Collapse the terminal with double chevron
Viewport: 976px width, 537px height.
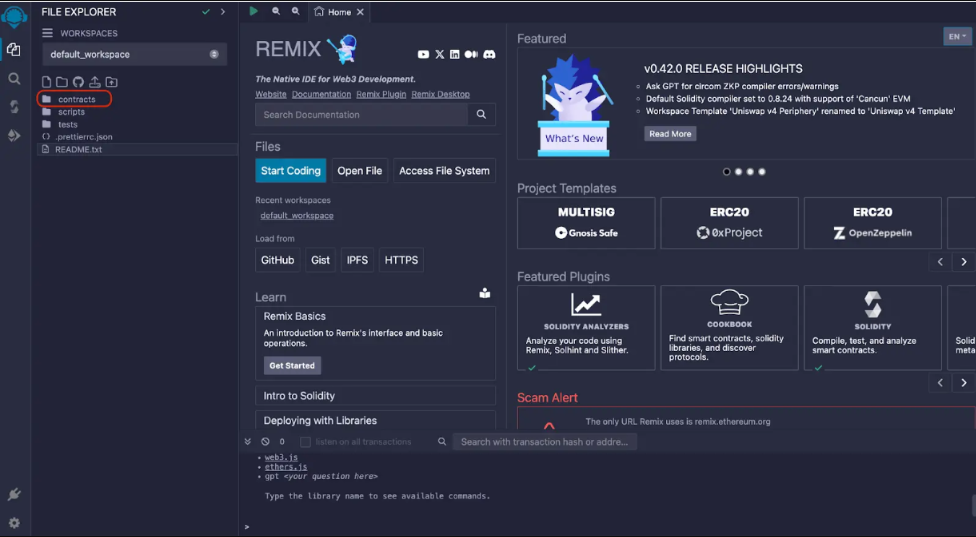(x=248, y=441)
